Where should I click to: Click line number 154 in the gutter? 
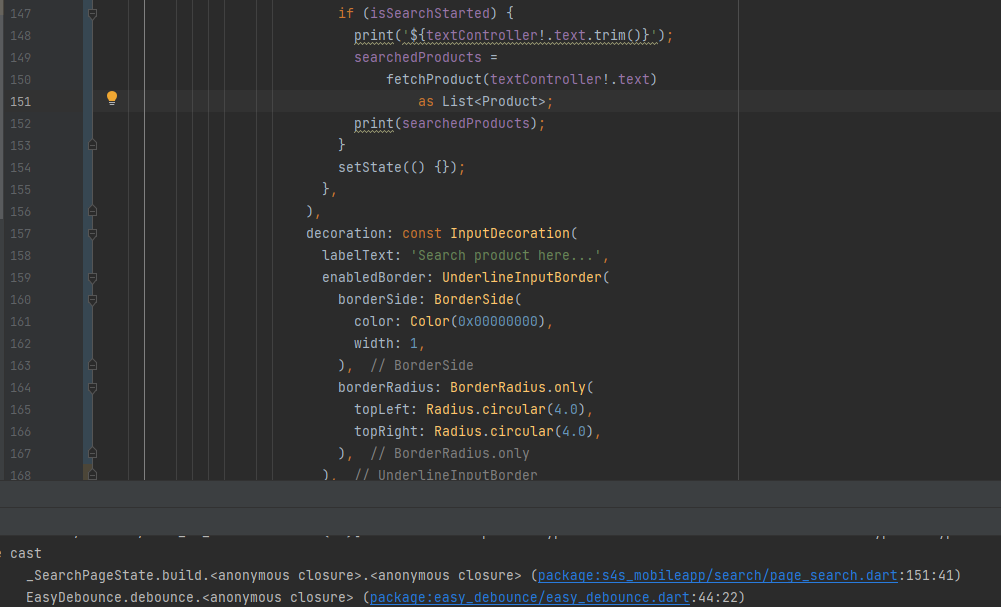(20, 167)
